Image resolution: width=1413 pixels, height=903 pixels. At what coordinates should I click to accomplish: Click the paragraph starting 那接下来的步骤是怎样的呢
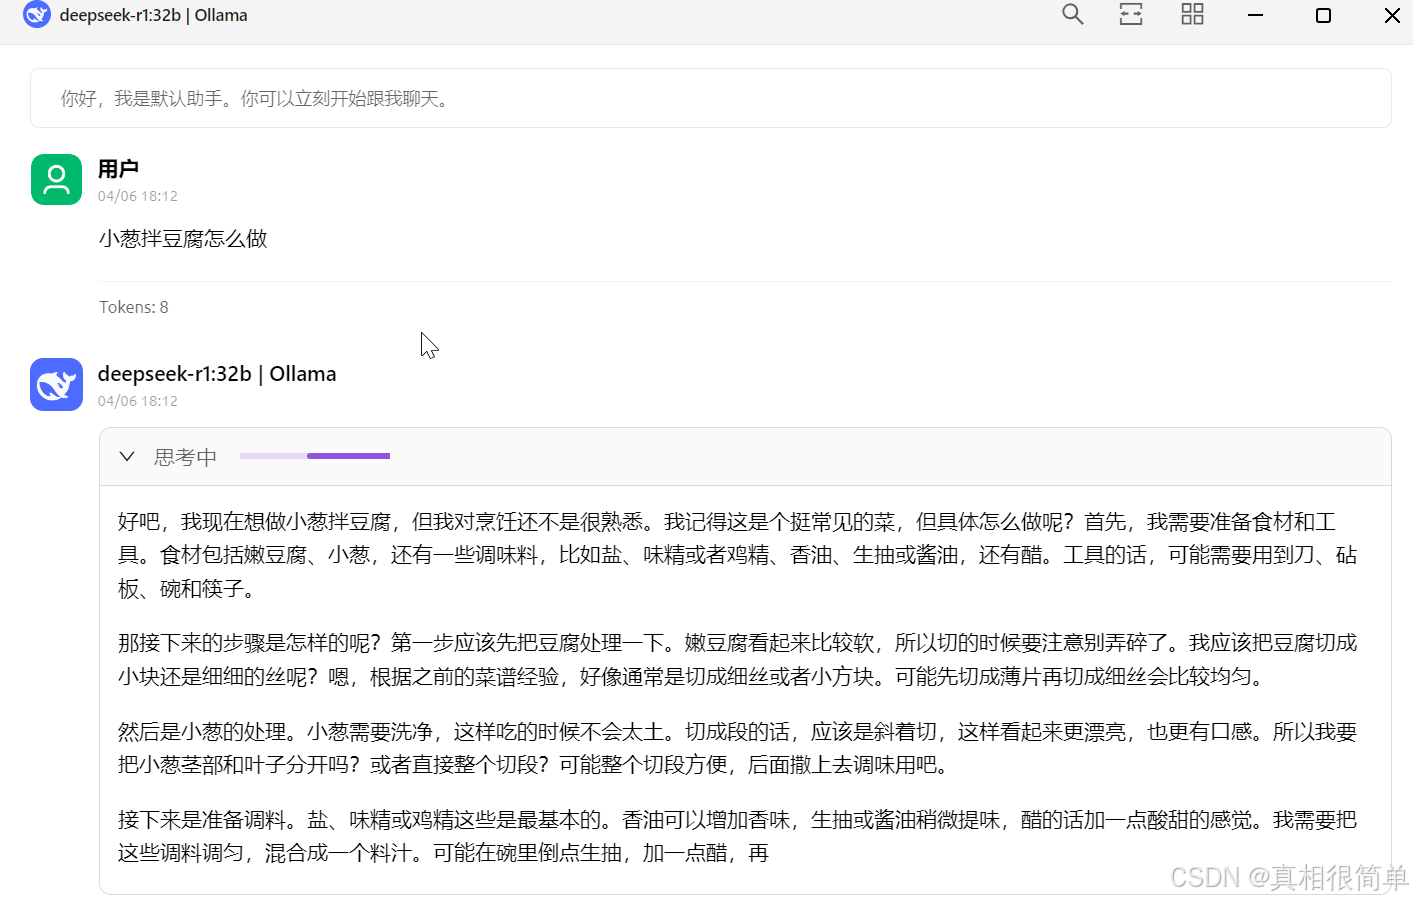click(737, 660)
